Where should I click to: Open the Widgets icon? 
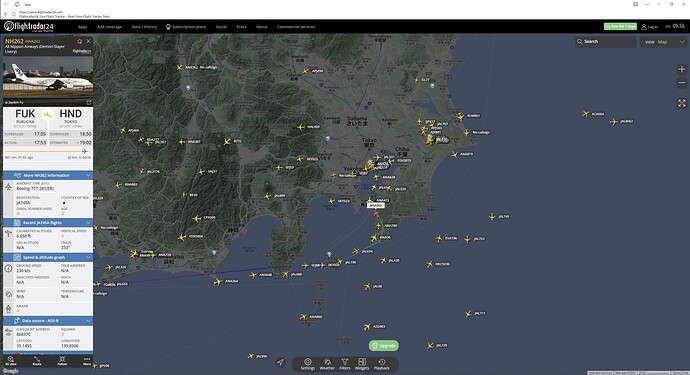(362, 364)
